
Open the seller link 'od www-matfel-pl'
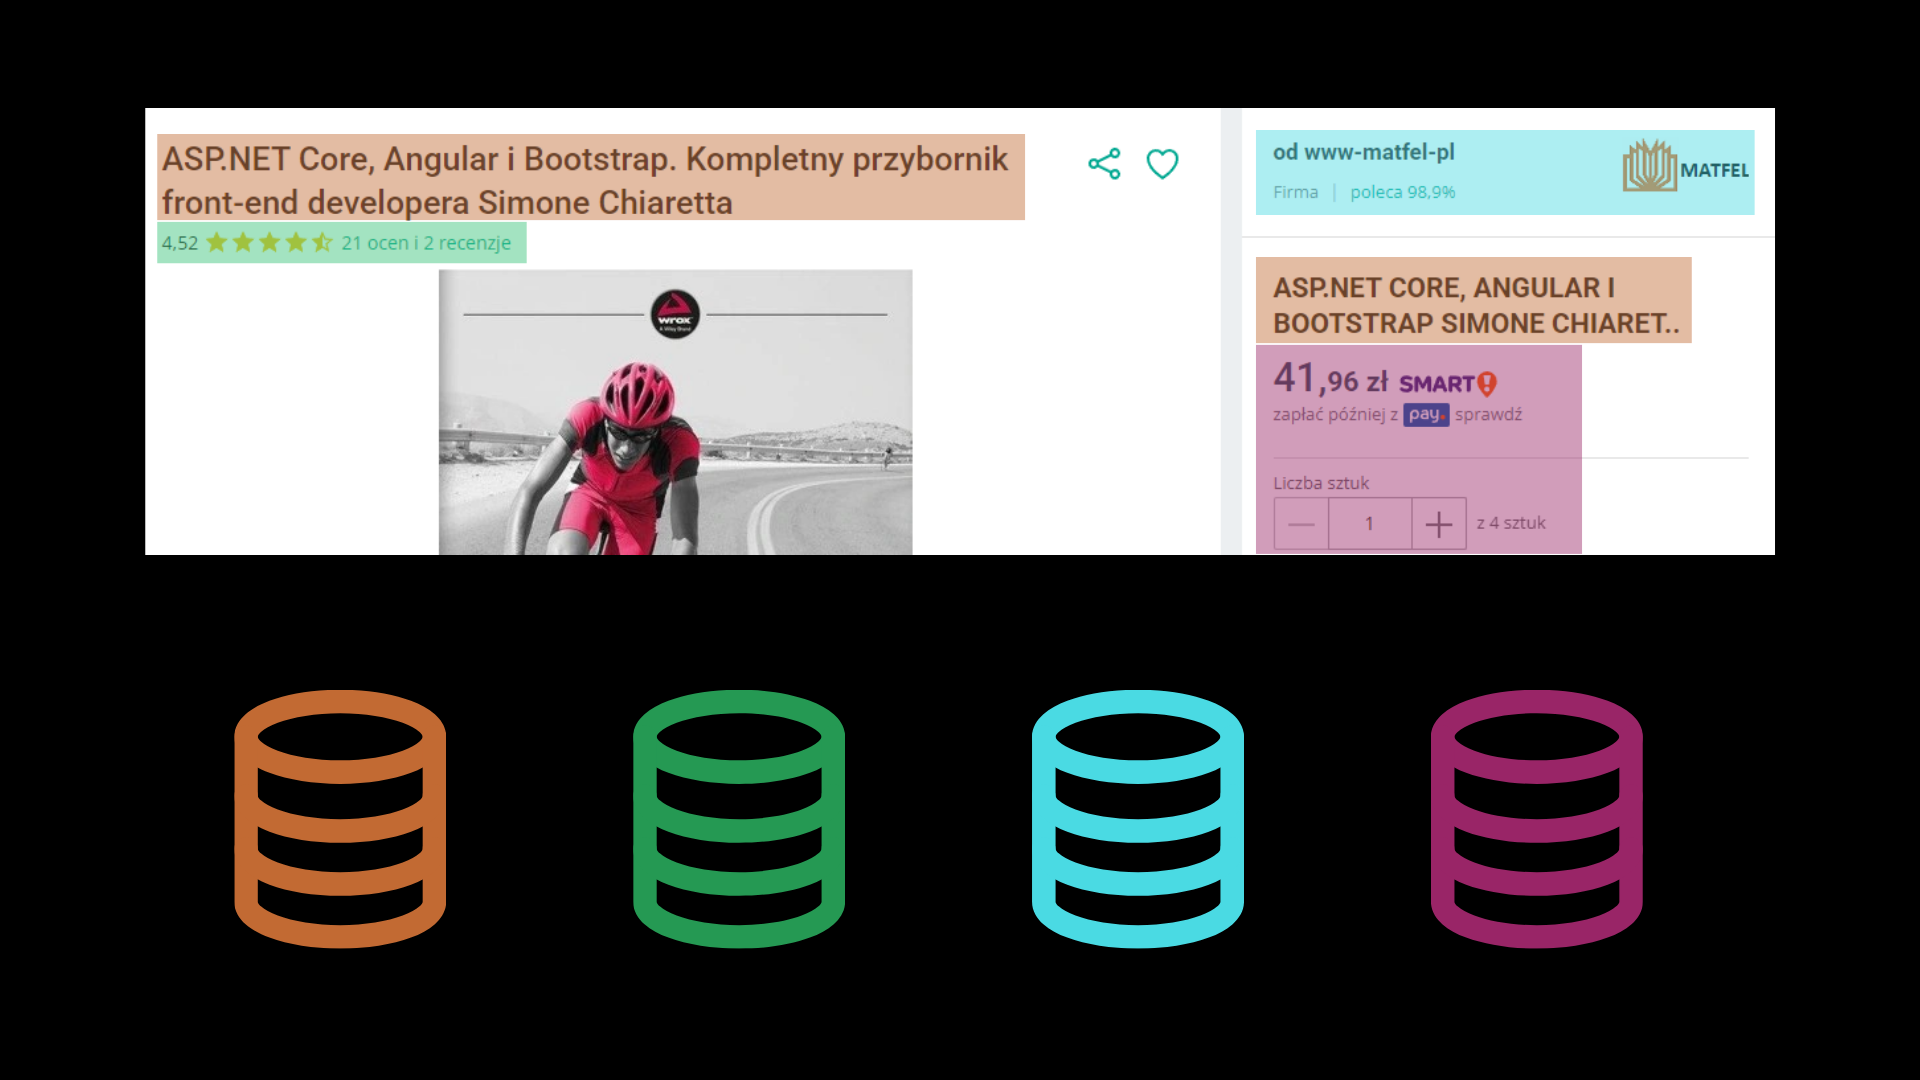[x=1363, y=152]
